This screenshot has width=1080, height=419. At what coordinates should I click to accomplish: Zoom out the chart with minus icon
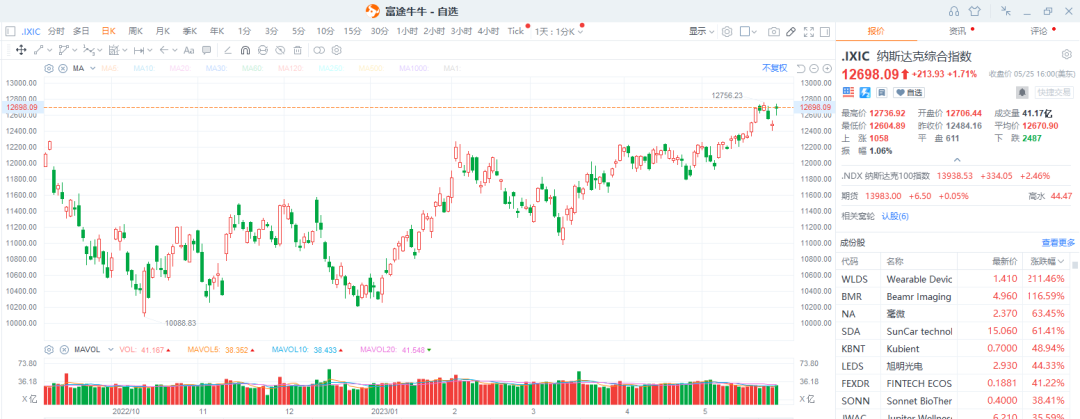click(x=813, y=68)
